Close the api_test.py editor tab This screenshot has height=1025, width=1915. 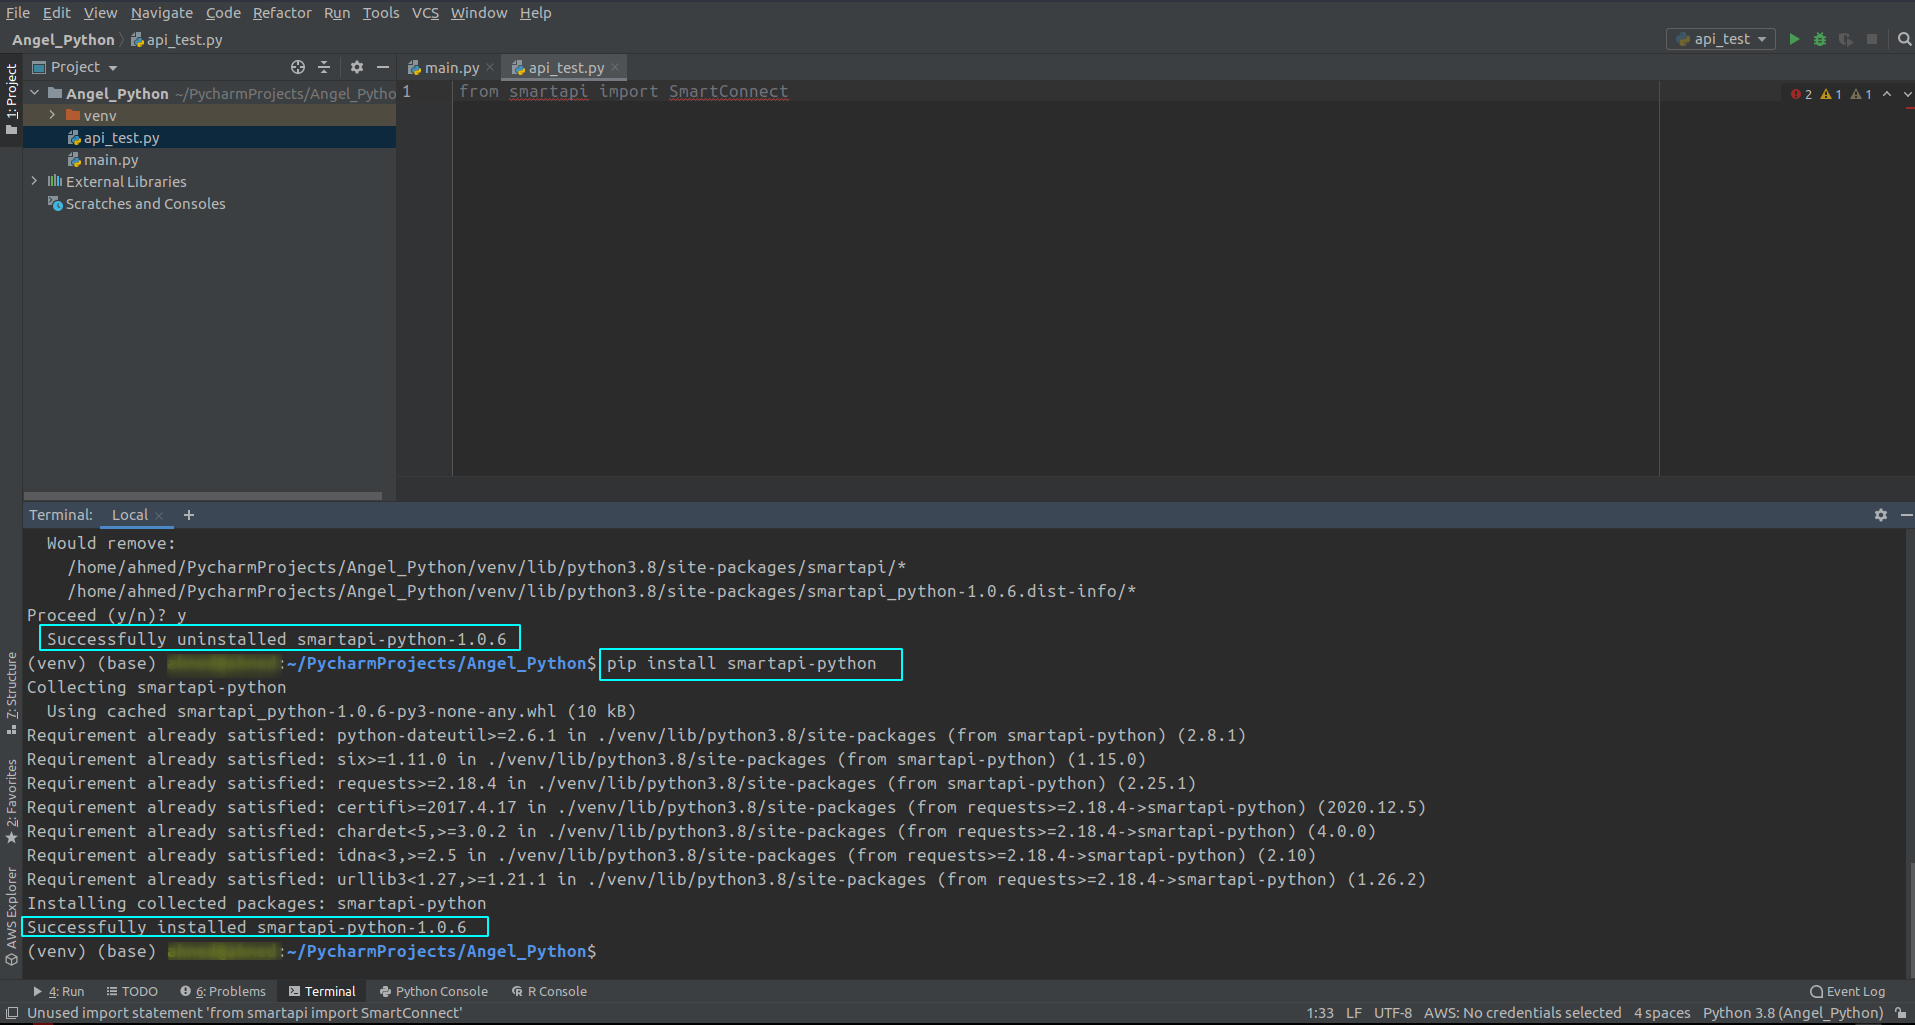click(x=615, y=68)
